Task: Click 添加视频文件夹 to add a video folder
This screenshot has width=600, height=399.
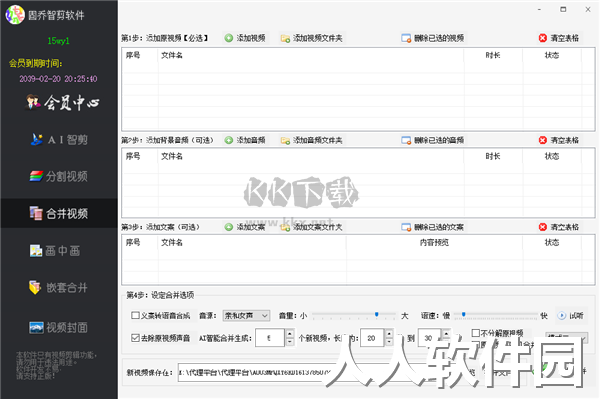Action: coord(311,38)
